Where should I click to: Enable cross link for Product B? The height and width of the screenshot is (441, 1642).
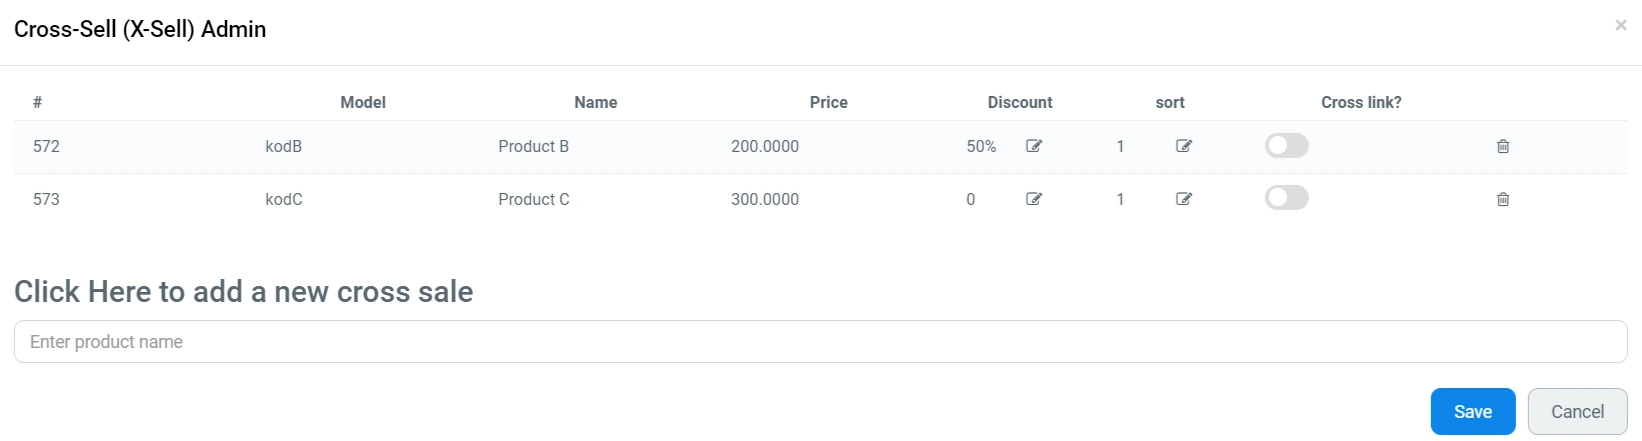[1286, 146]
